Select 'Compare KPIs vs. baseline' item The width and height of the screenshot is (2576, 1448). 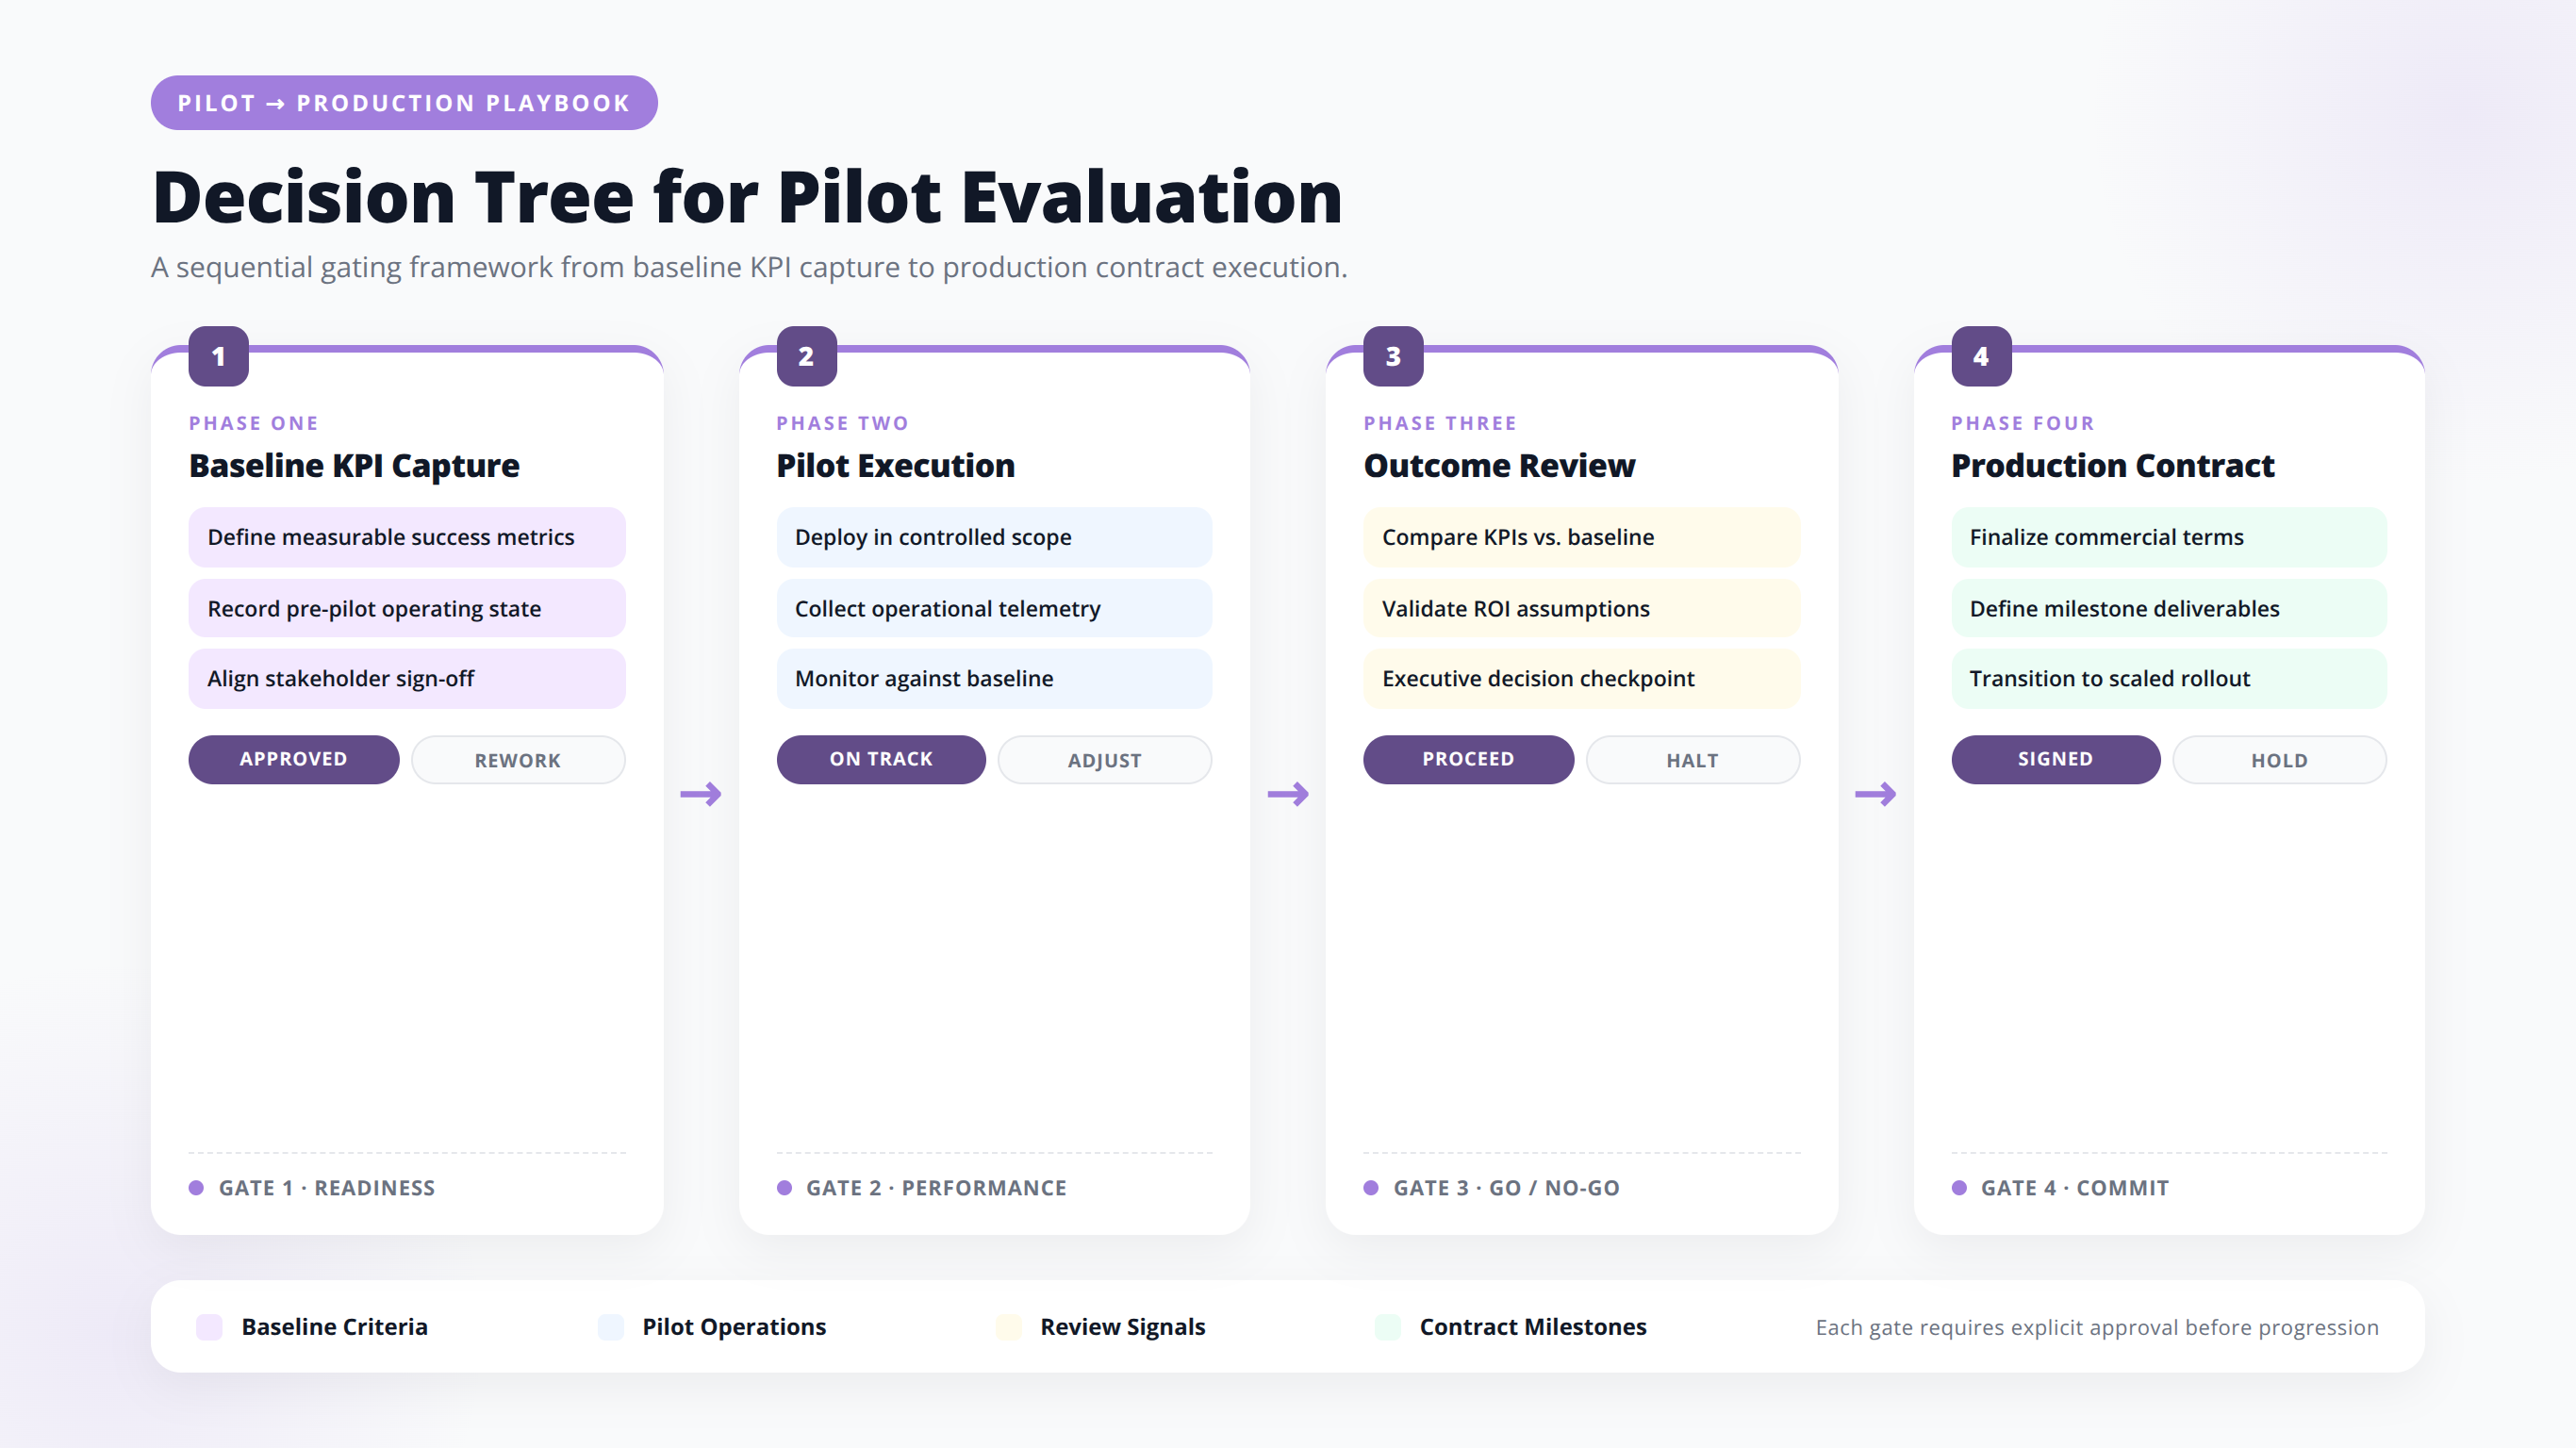click(1582, 537)
